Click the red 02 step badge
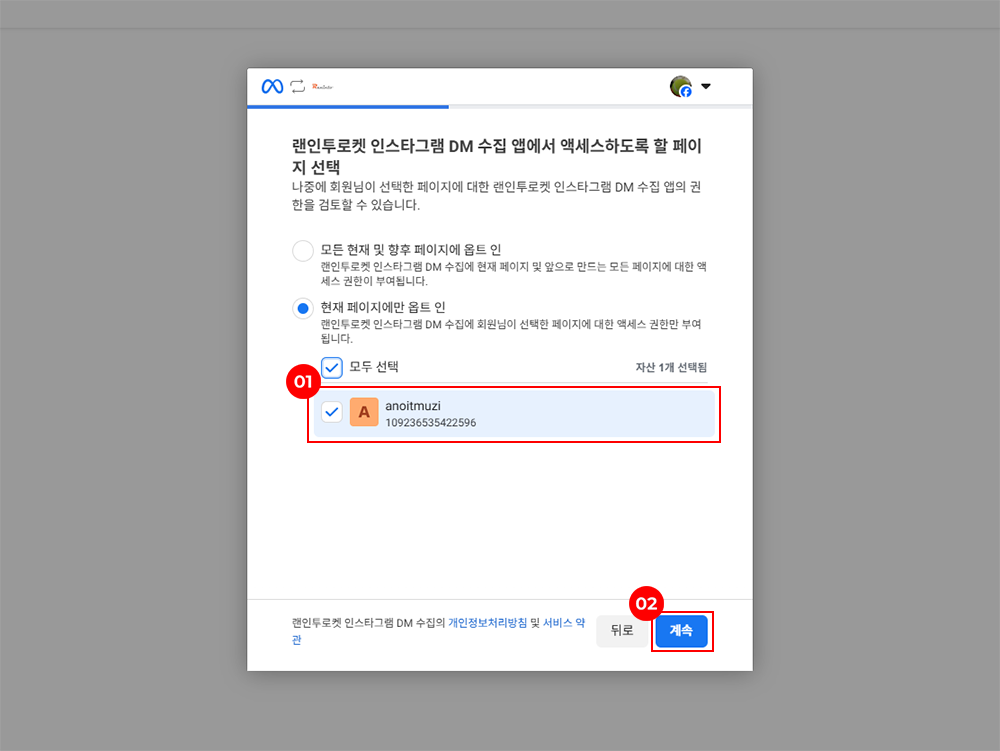1000x751 pixels. (646, 604)
